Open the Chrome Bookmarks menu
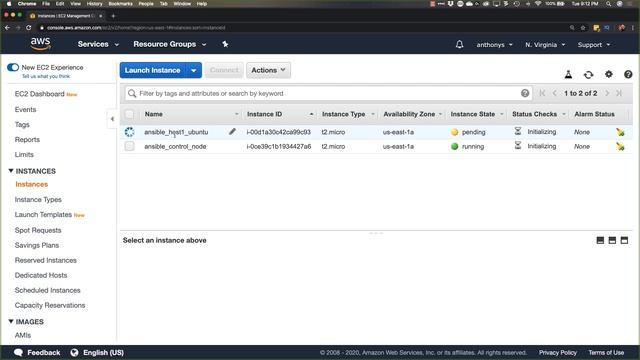The image size is (640, 360). pyautogui.click(x=120, y=4)
